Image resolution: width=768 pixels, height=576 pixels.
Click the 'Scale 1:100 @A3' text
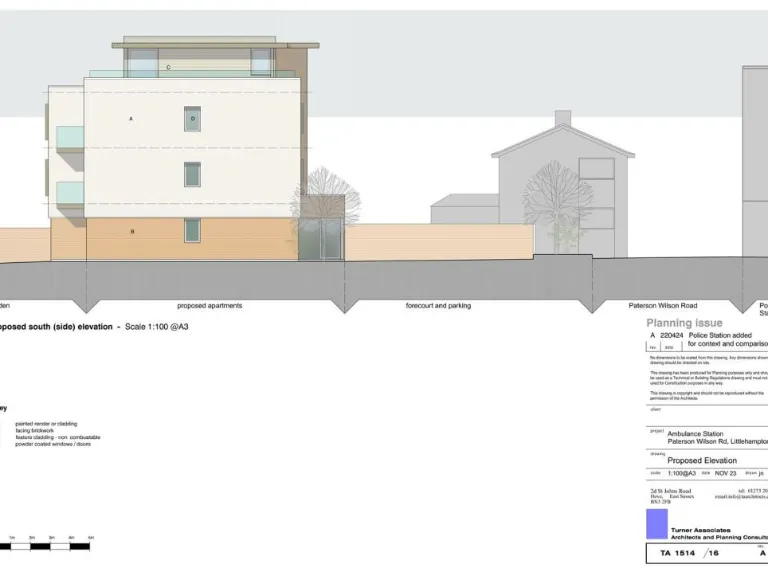tap(156, 326)
